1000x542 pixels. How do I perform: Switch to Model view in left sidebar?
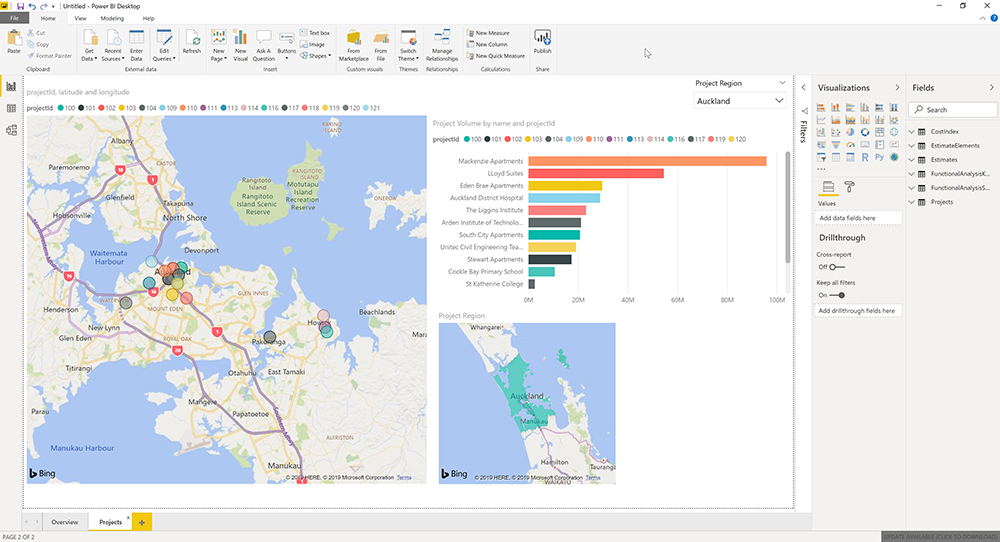tap(11, 130)
